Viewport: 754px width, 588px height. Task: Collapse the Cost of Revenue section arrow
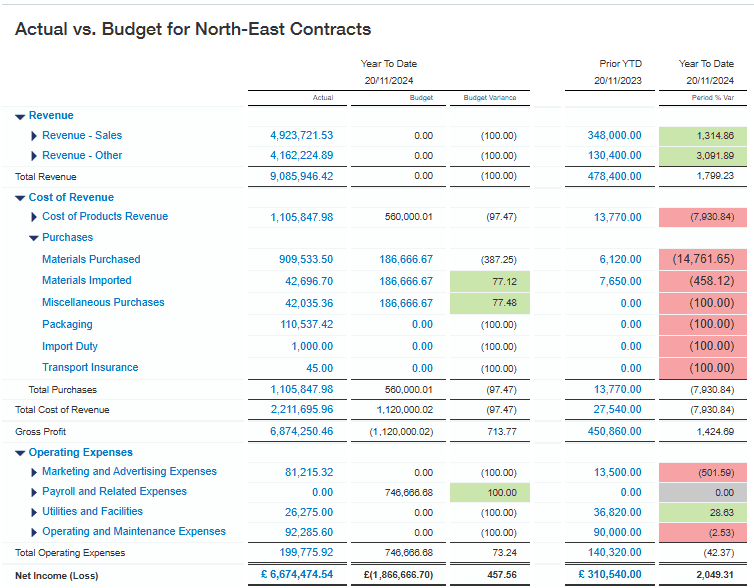(20, 198)
